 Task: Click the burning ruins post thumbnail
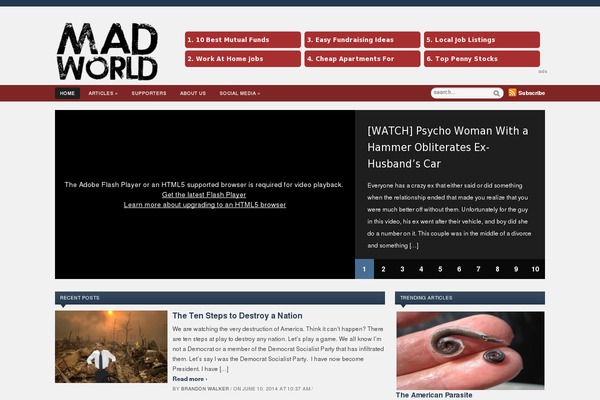pos(111,346)
